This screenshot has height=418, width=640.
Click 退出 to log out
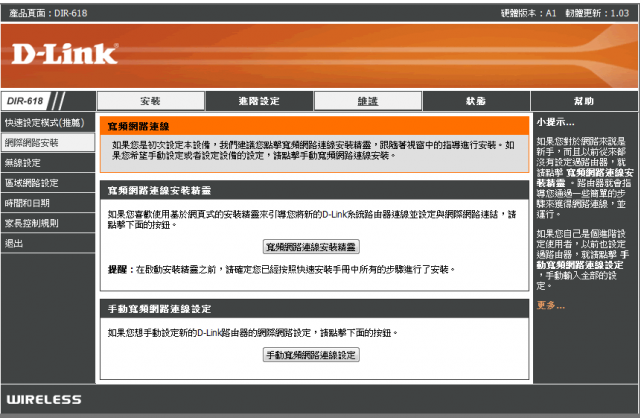48,243
